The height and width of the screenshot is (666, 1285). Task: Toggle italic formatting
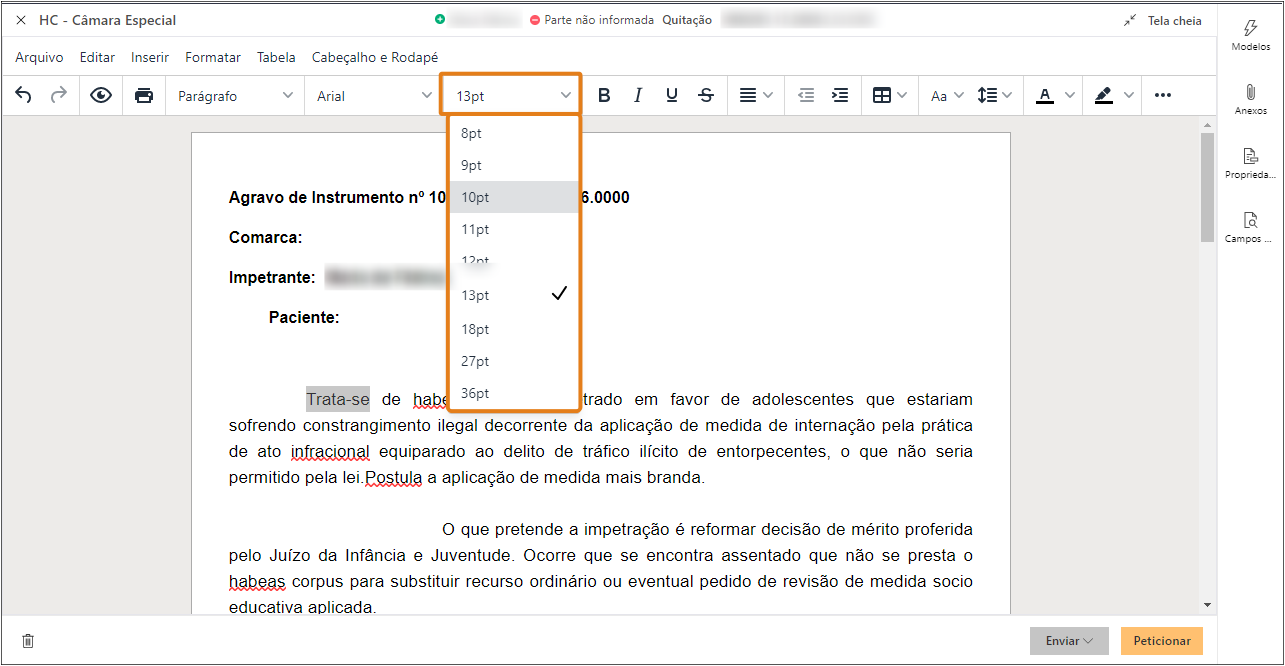(x=638, y=95)
